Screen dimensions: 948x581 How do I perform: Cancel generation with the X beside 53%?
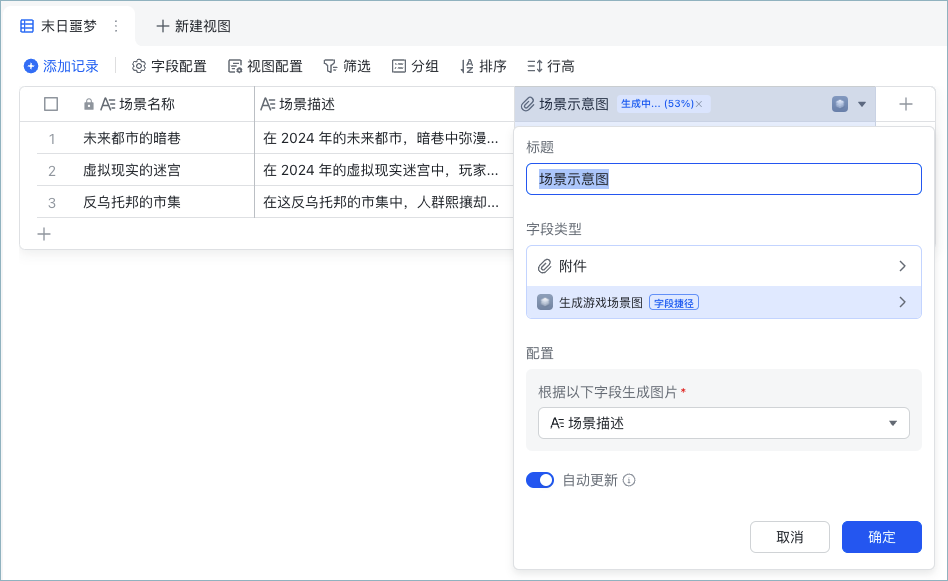pos(699,104)
